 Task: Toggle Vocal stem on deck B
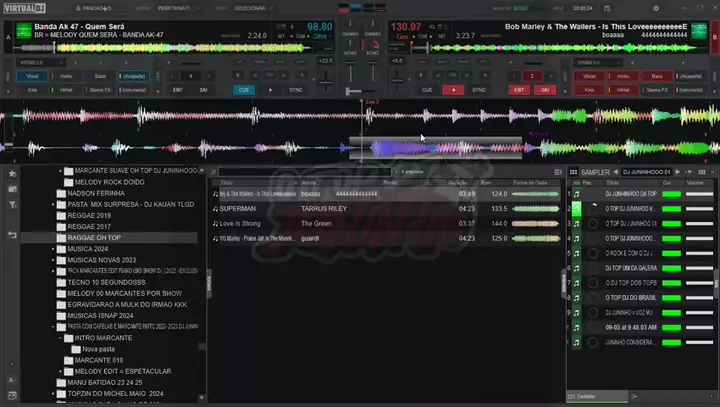[x=589, y=76]
